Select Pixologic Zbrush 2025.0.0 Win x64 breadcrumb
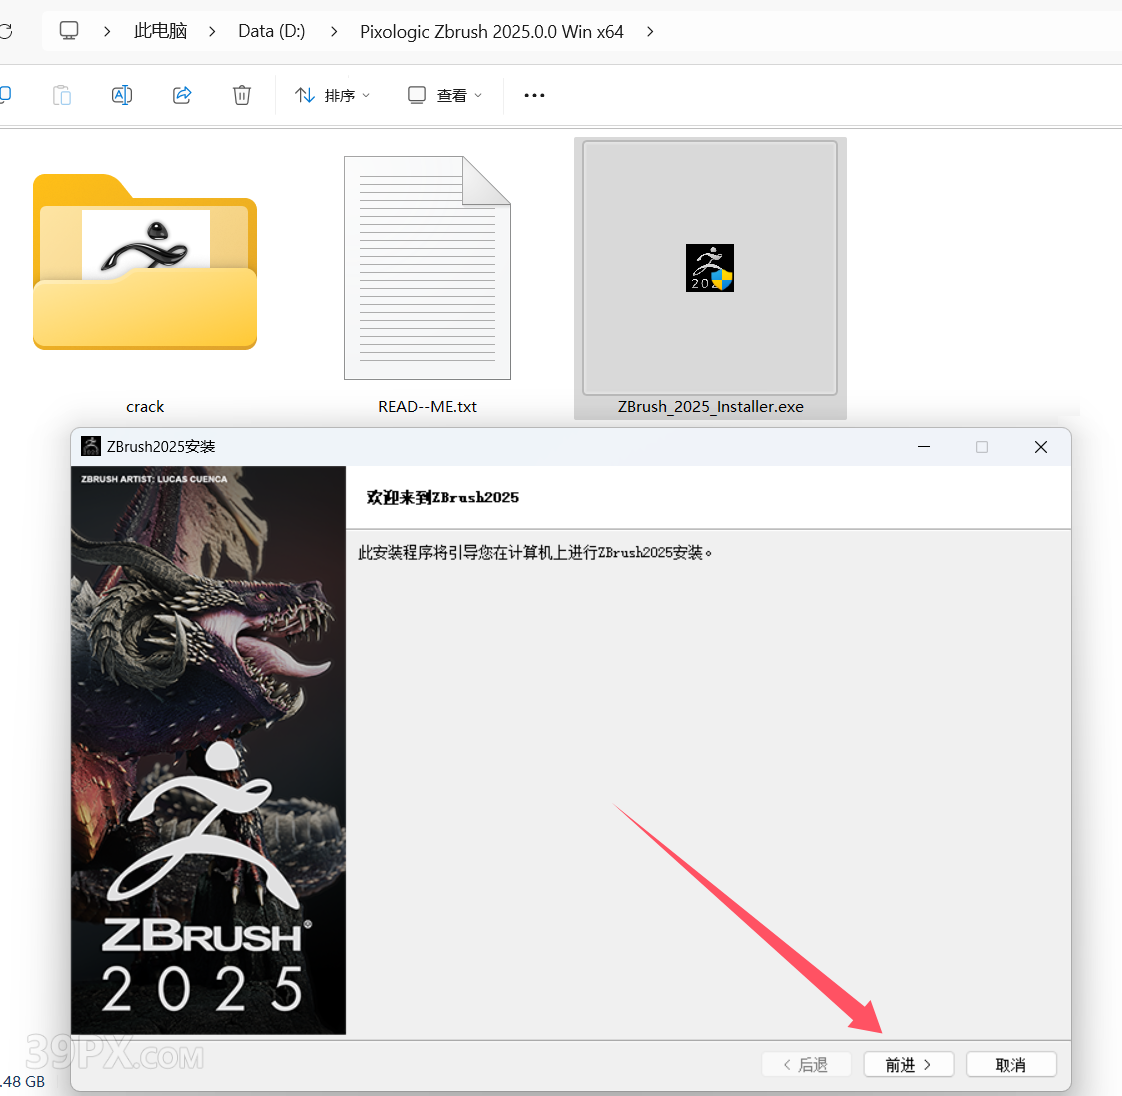Viewport: 1122px width, 1096px height. [x=492, y=31]
